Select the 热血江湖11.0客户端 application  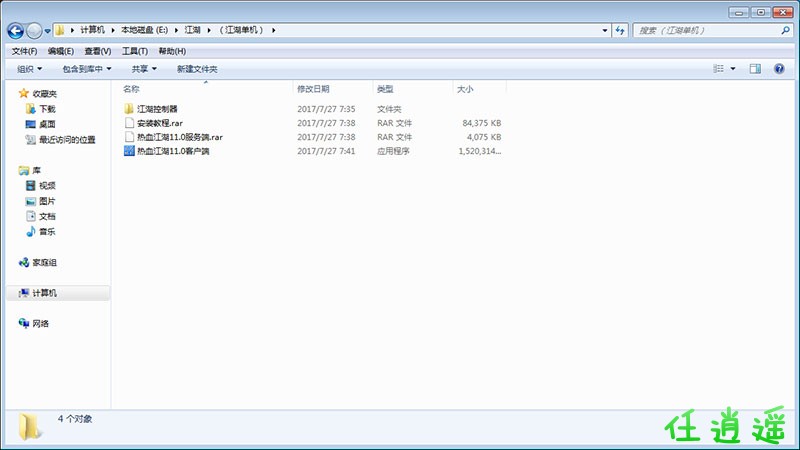pos(173,151)
